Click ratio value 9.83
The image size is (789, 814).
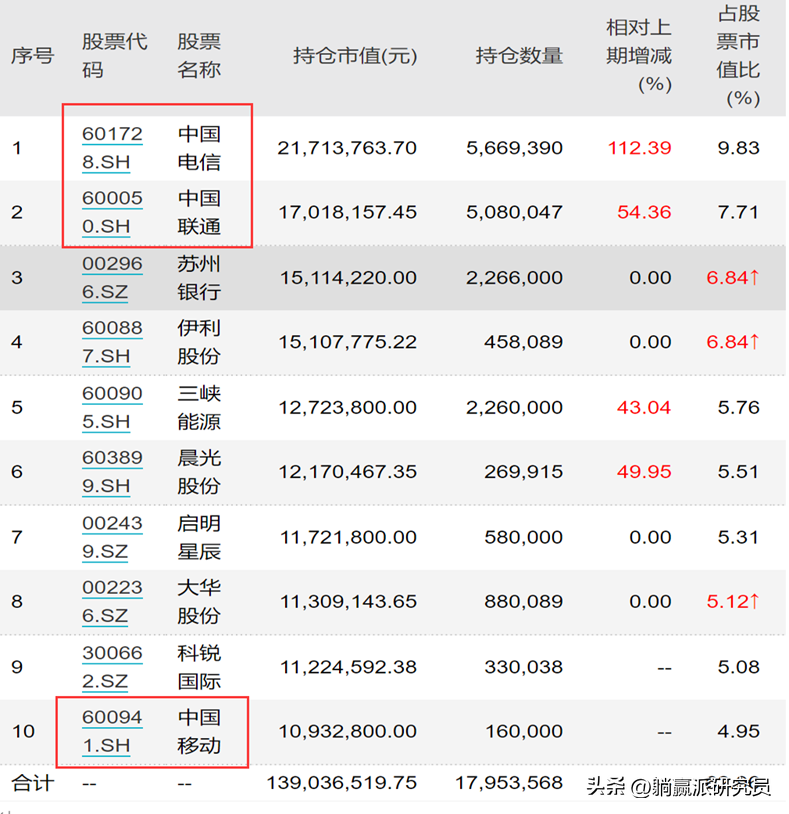739,148
